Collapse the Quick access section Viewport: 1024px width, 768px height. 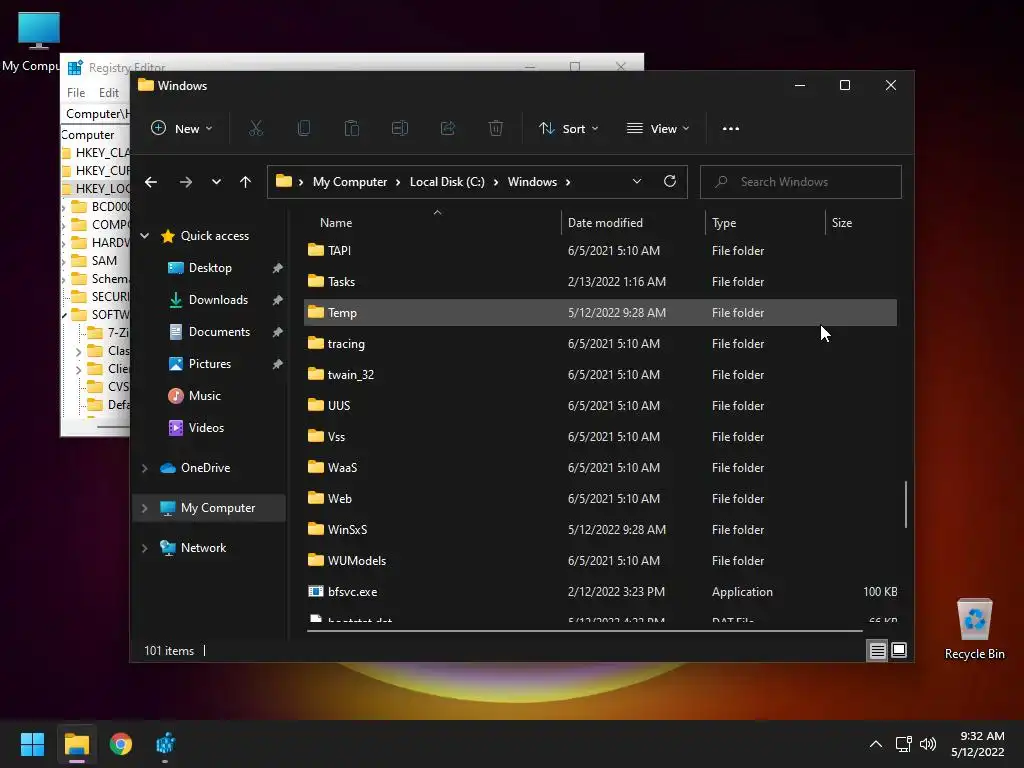pyautogui.click(x=145, y=236)
